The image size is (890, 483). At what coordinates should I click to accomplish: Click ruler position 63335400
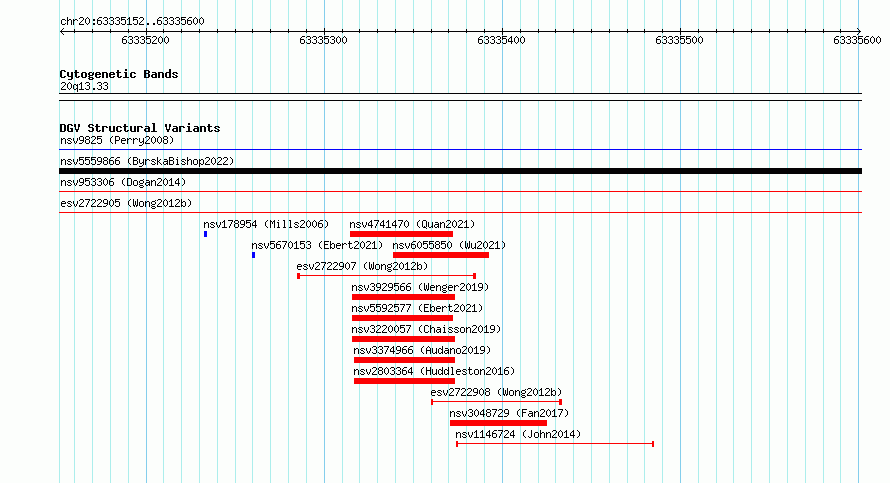click(501, 40)
